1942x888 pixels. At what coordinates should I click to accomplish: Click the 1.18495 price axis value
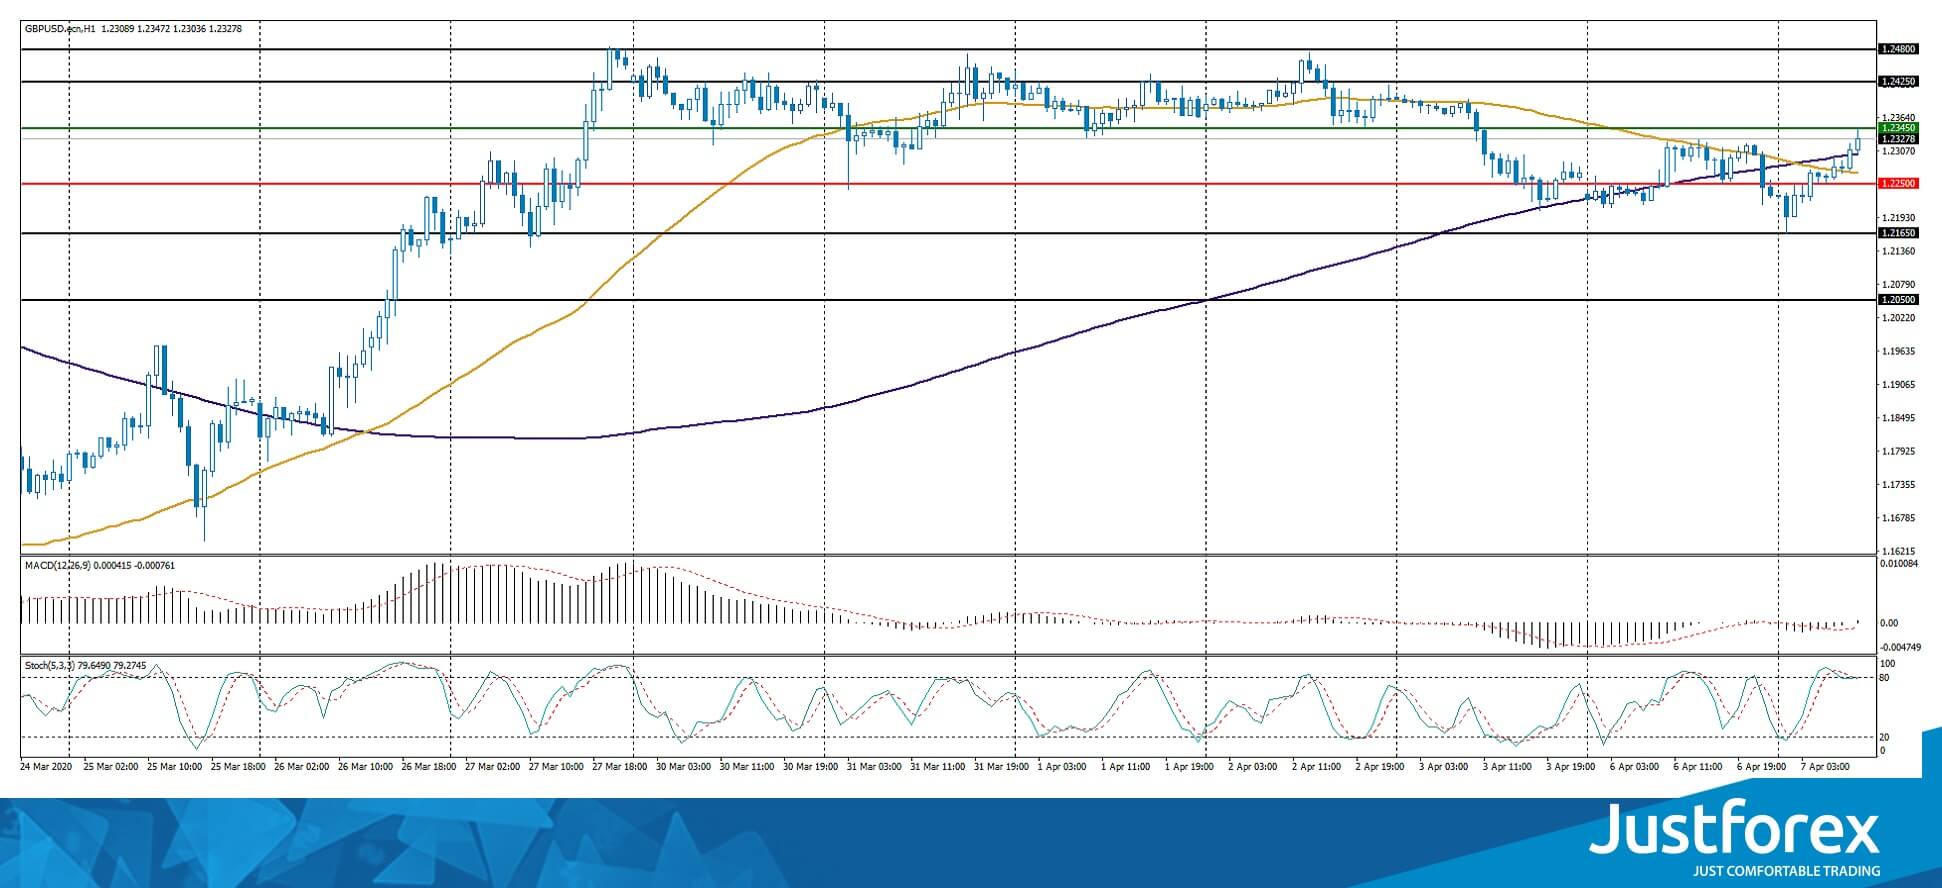coord(1898,418)
